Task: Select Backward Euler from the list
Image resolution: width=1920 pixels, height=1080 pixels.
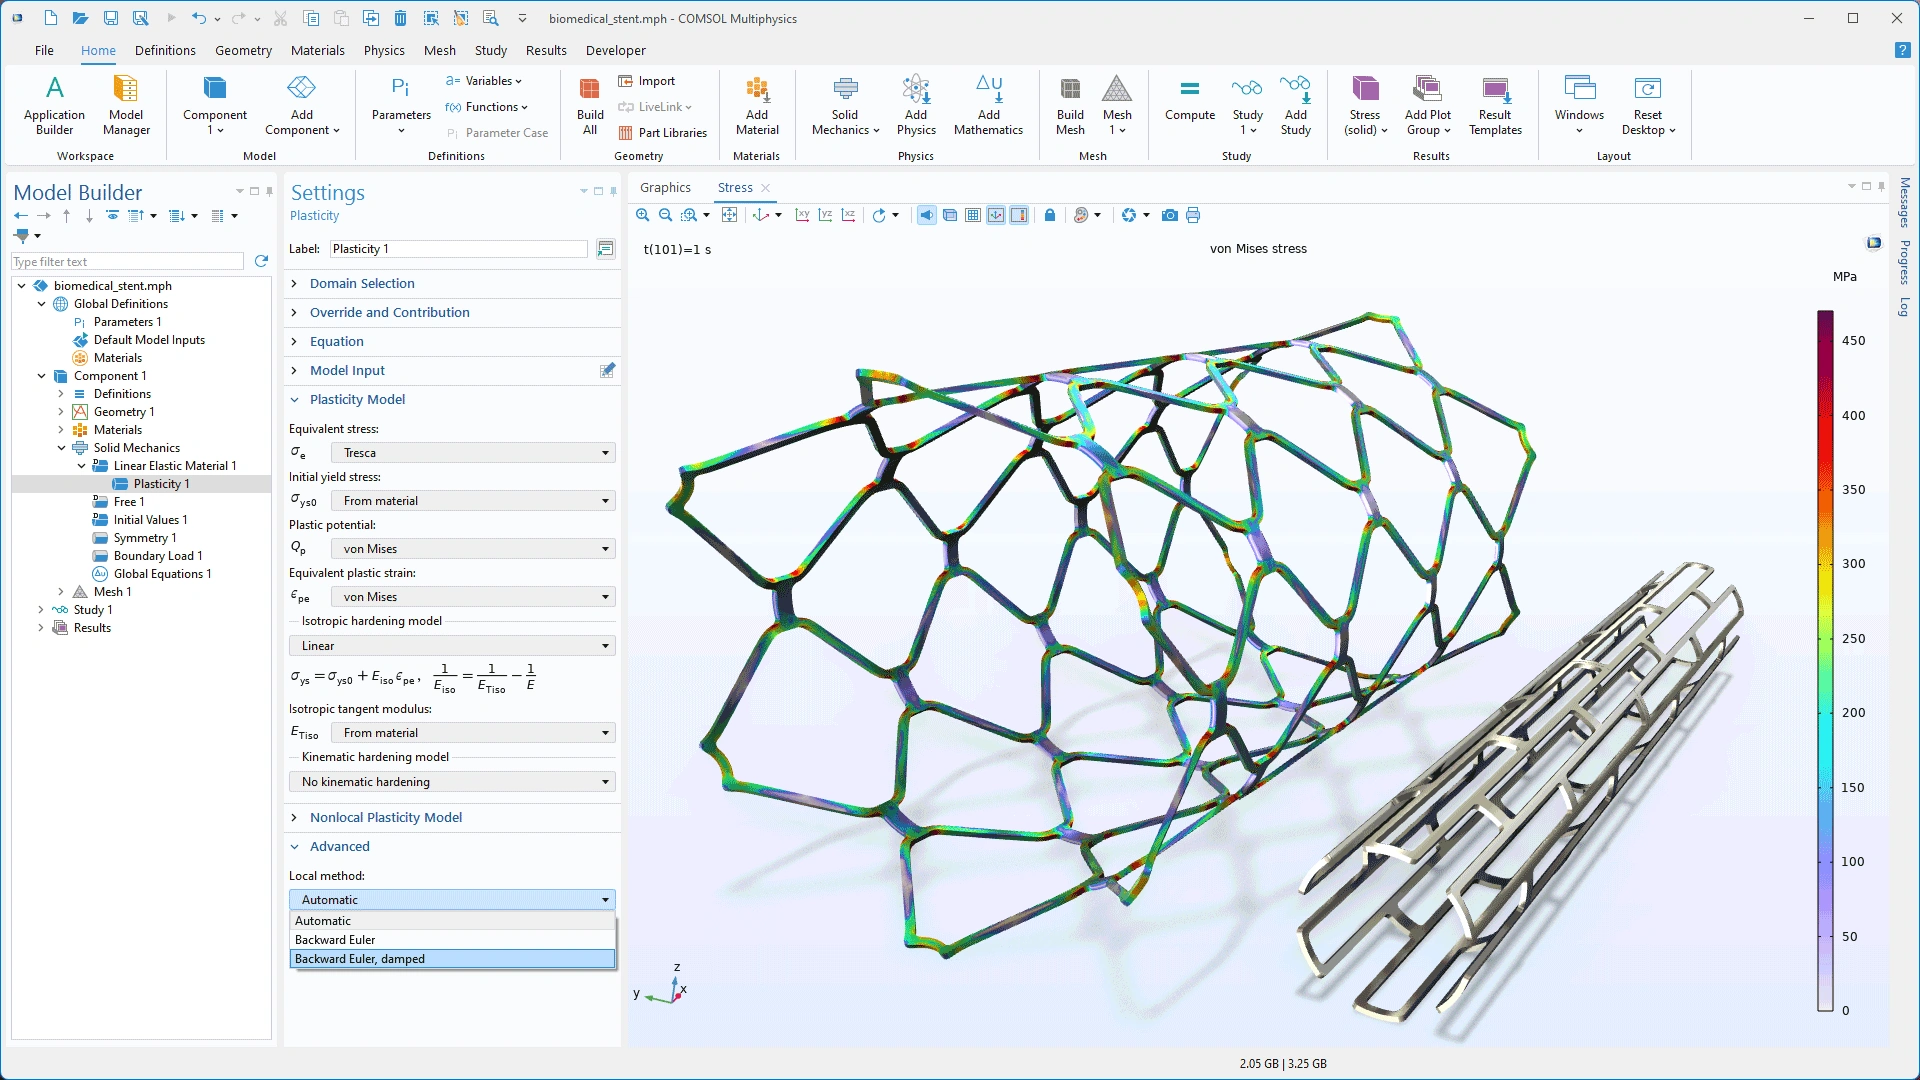Action: point(335,940)
